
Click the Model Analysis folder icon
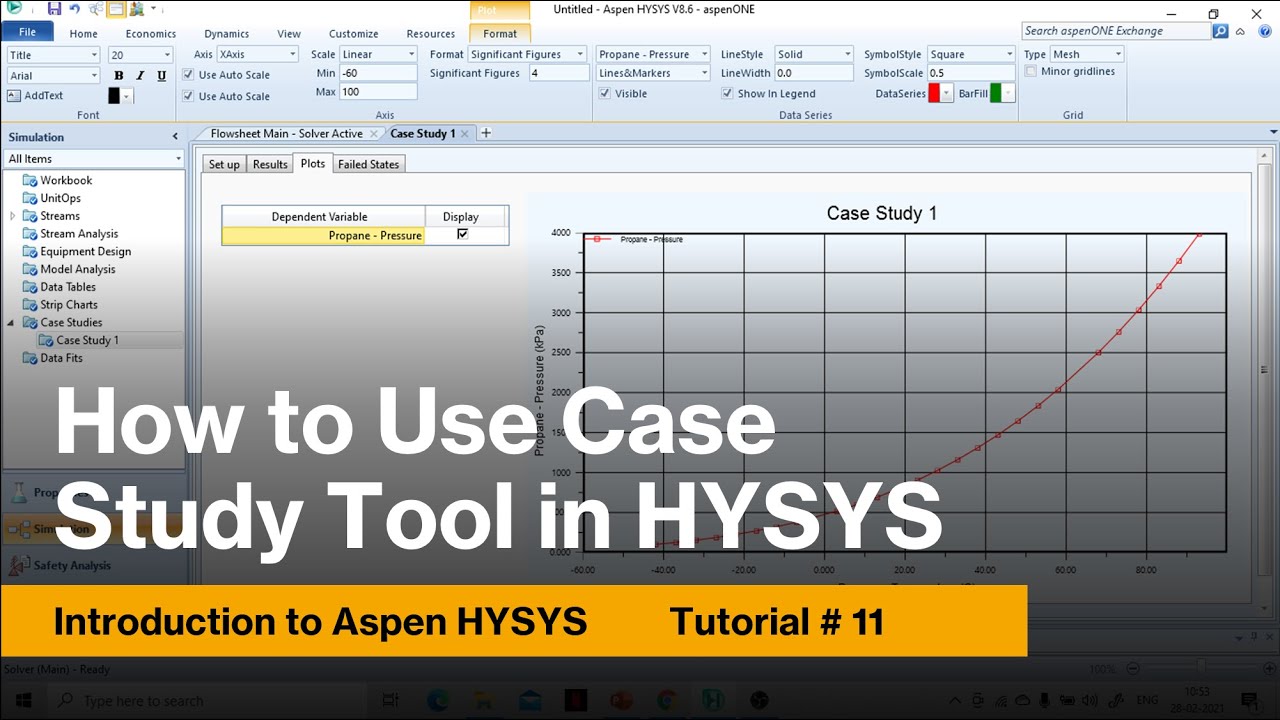pyautogui.click(x=30, y=270)
